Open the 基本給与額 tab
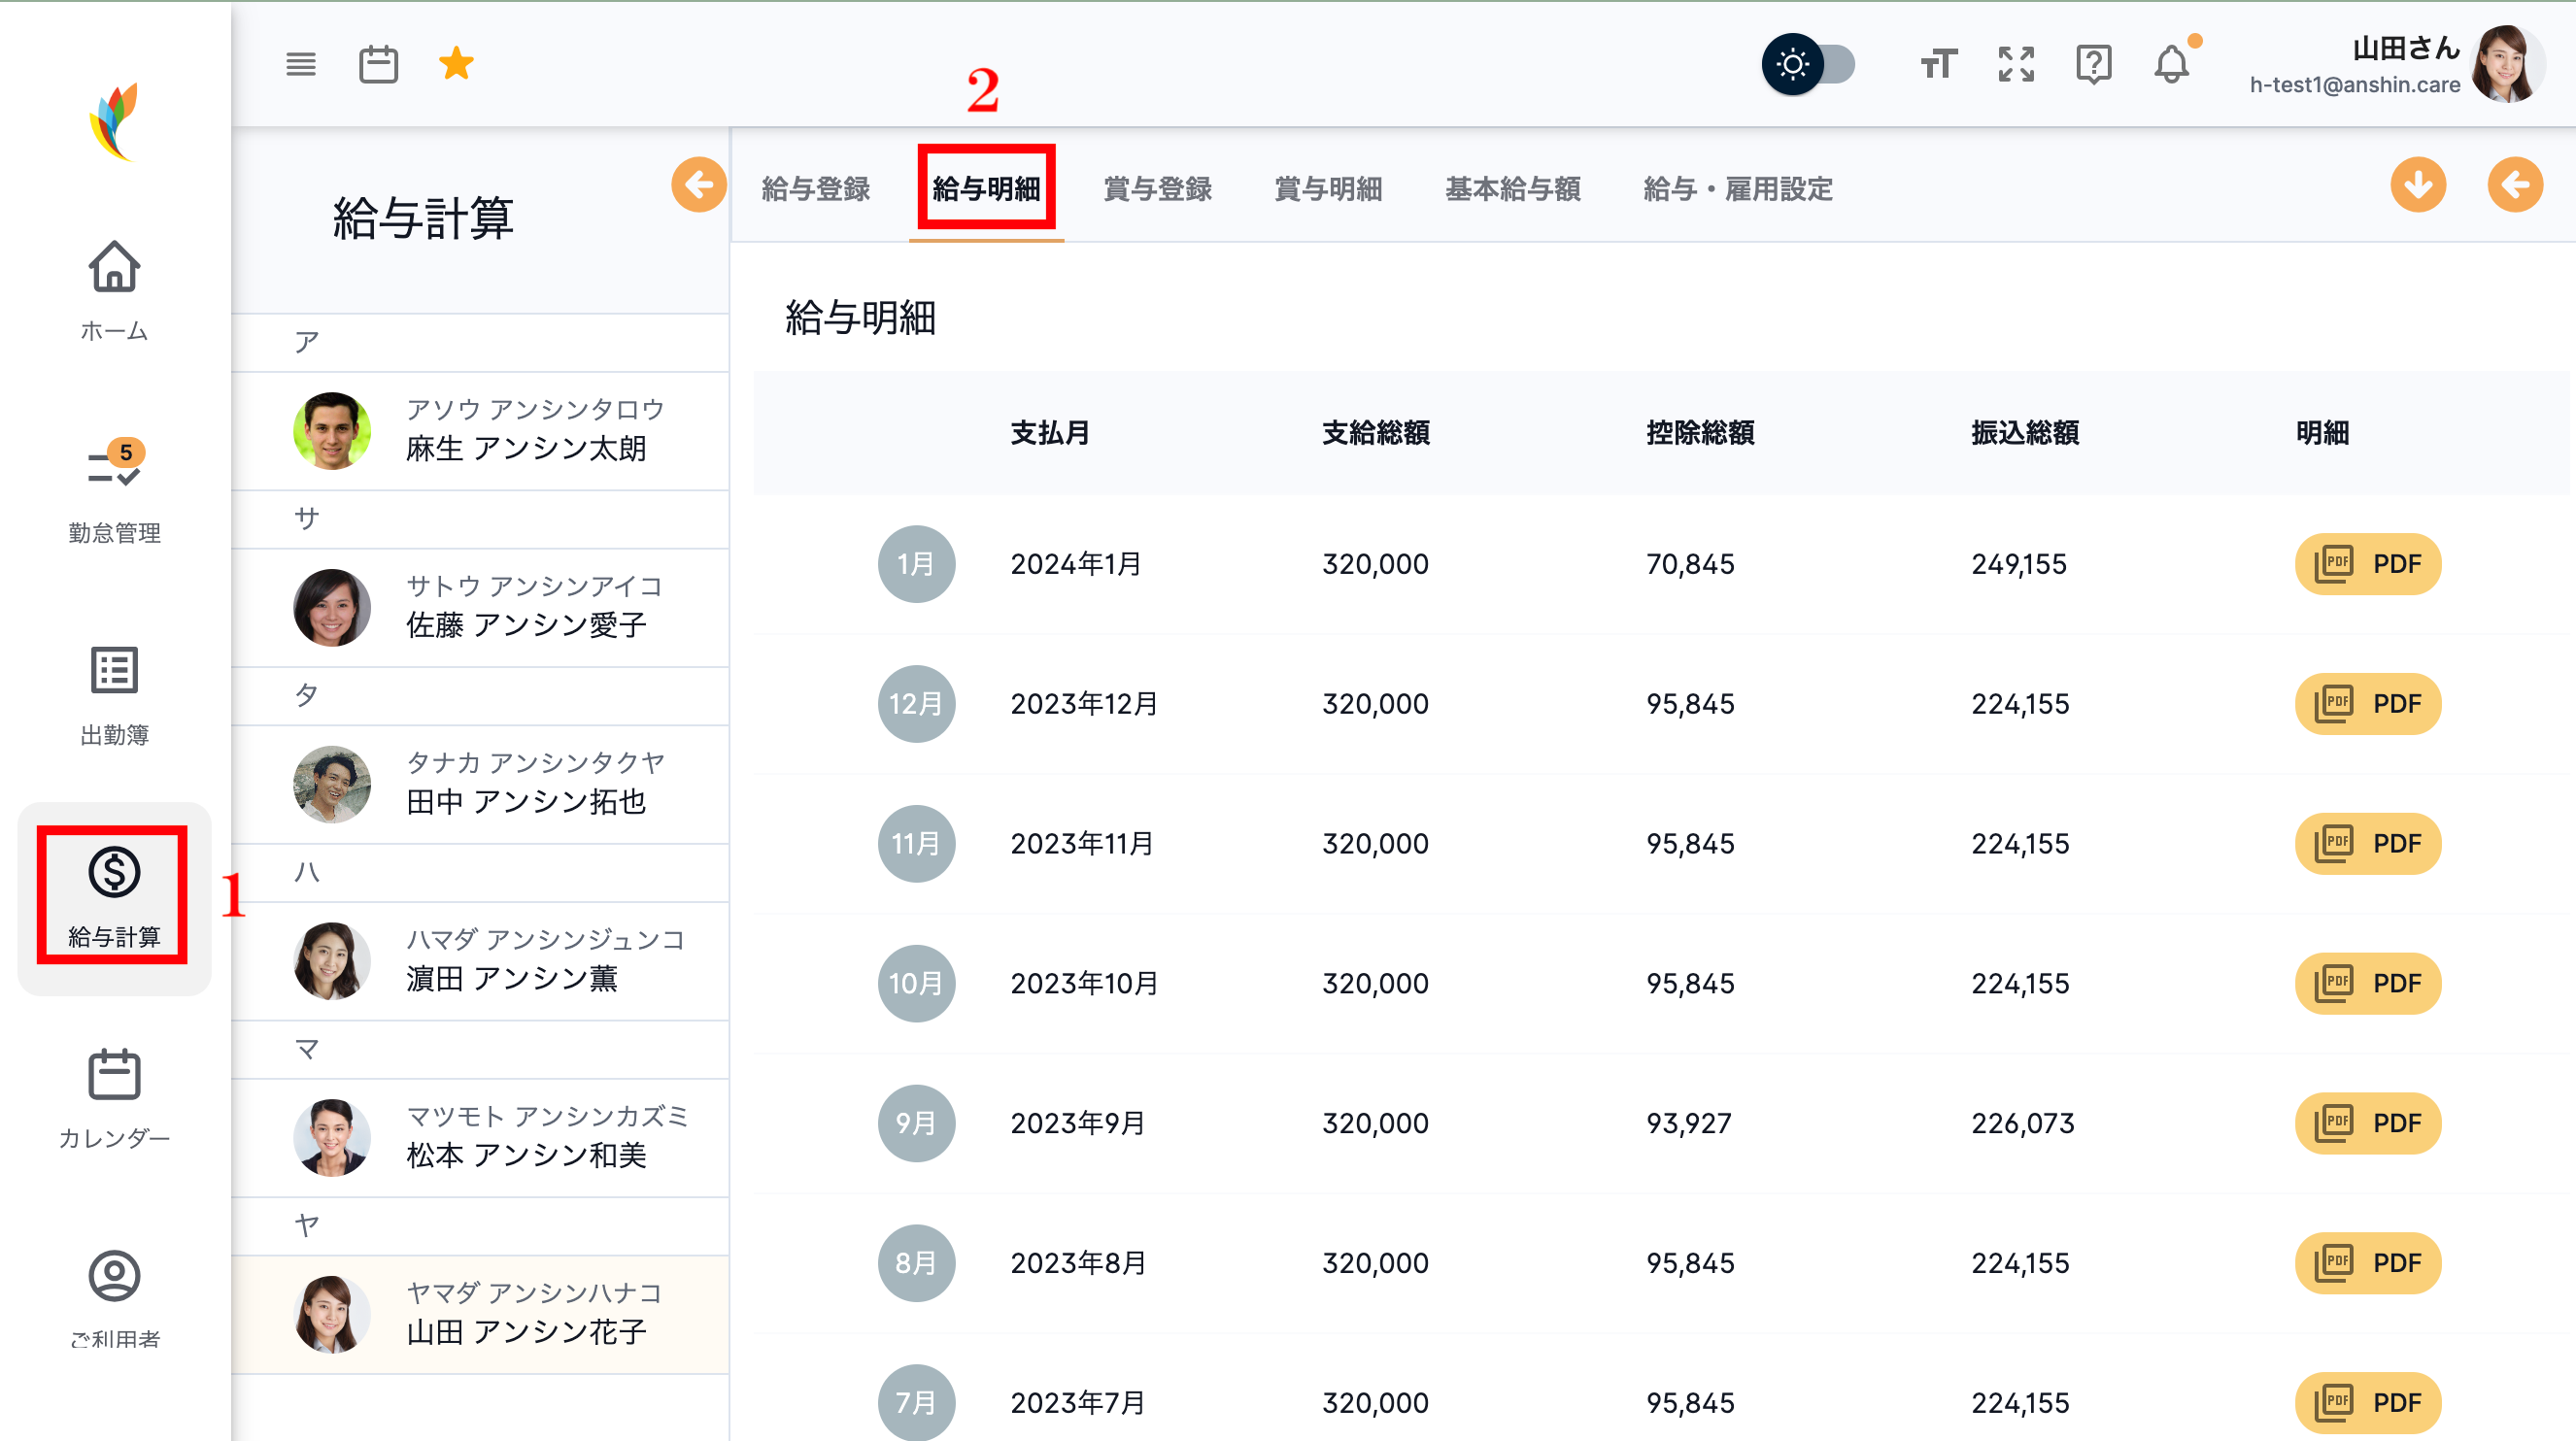Screen dimensions: 2576x1441 pyautogui.click(x=1512, y=189)
